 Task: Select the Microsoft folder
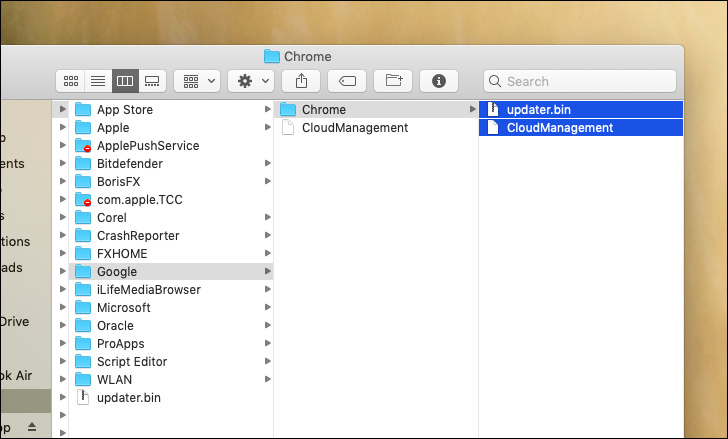[171, 308]
